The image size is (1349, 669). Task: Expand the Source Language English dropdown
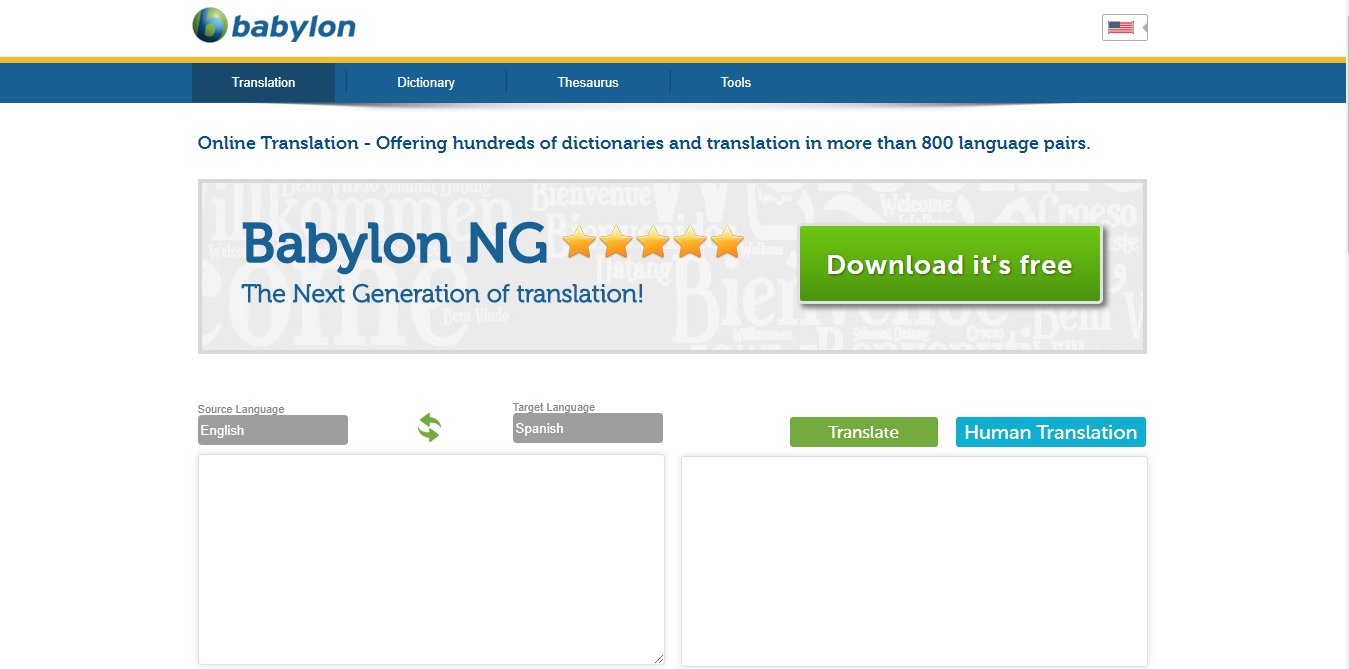tap(273, 430)
